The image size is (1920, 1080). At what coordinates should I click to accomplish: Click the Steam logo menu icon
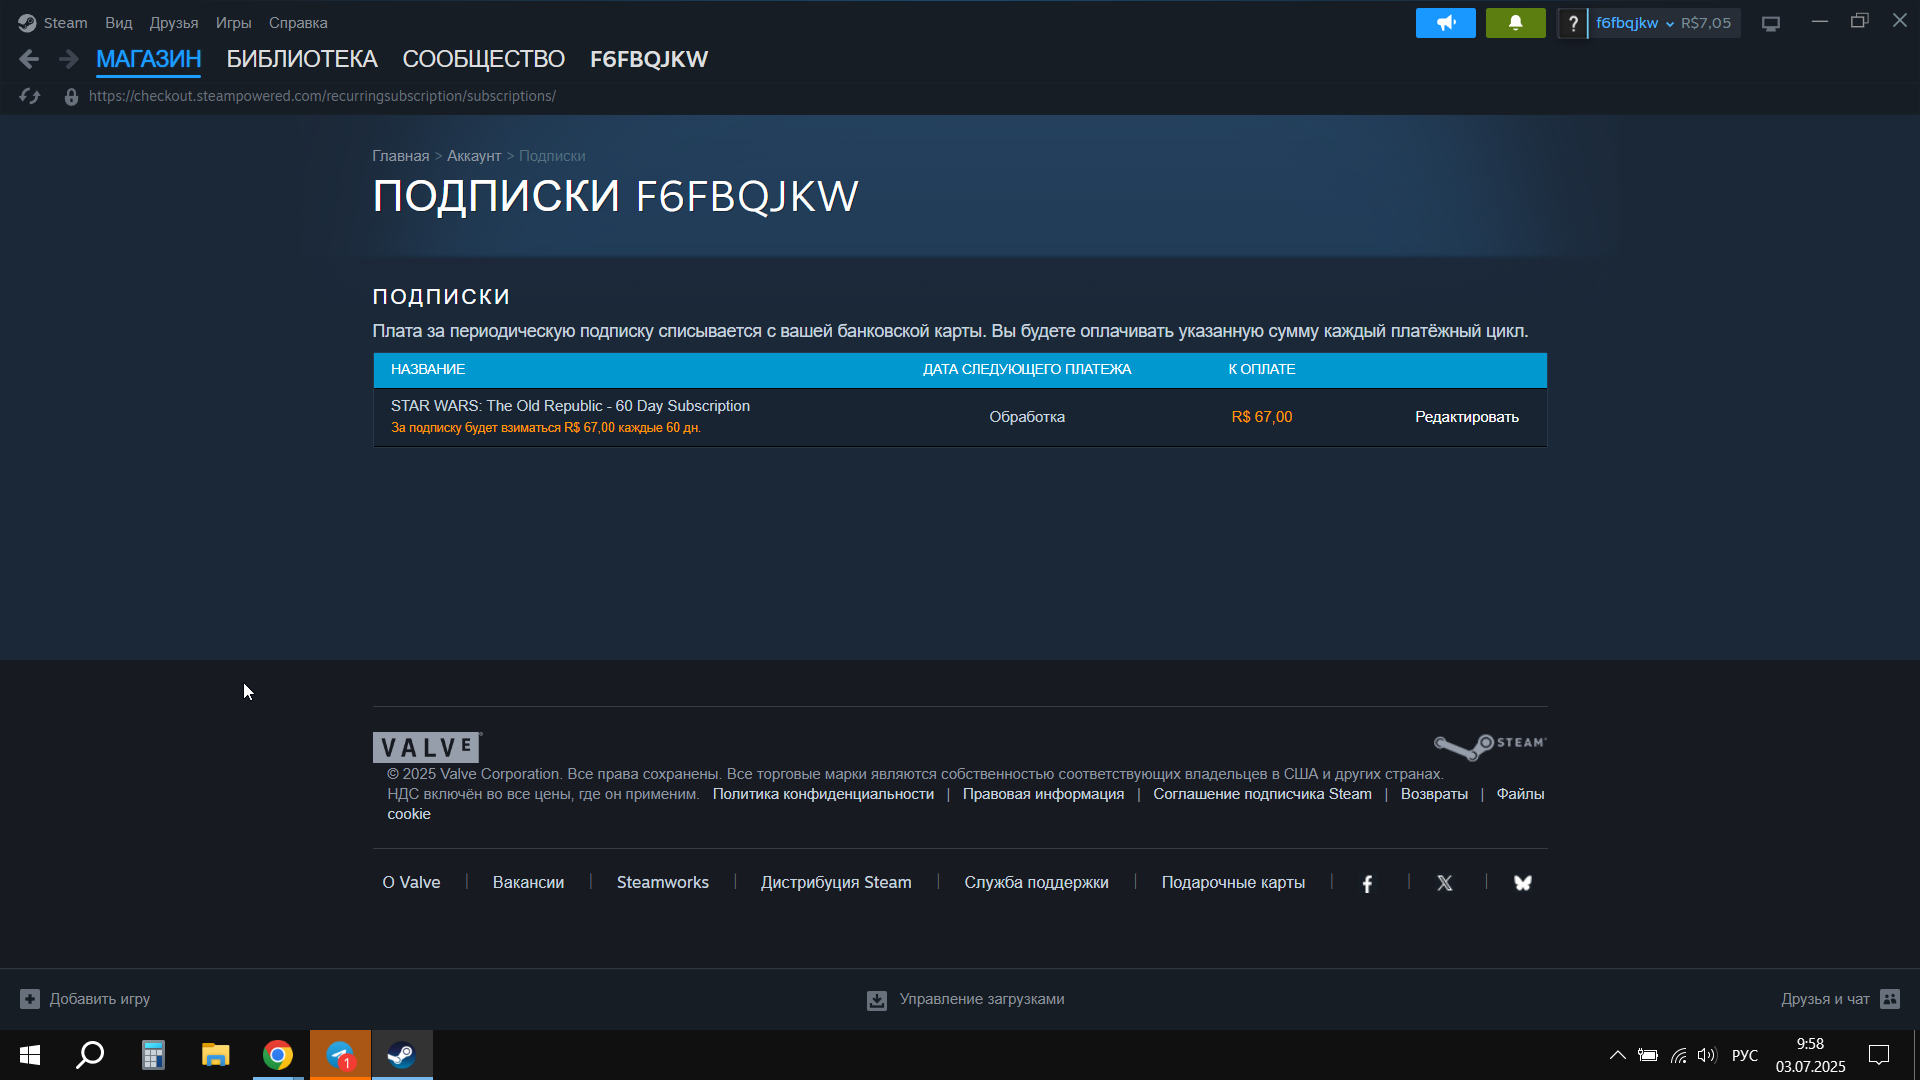[x=27, y=23]
